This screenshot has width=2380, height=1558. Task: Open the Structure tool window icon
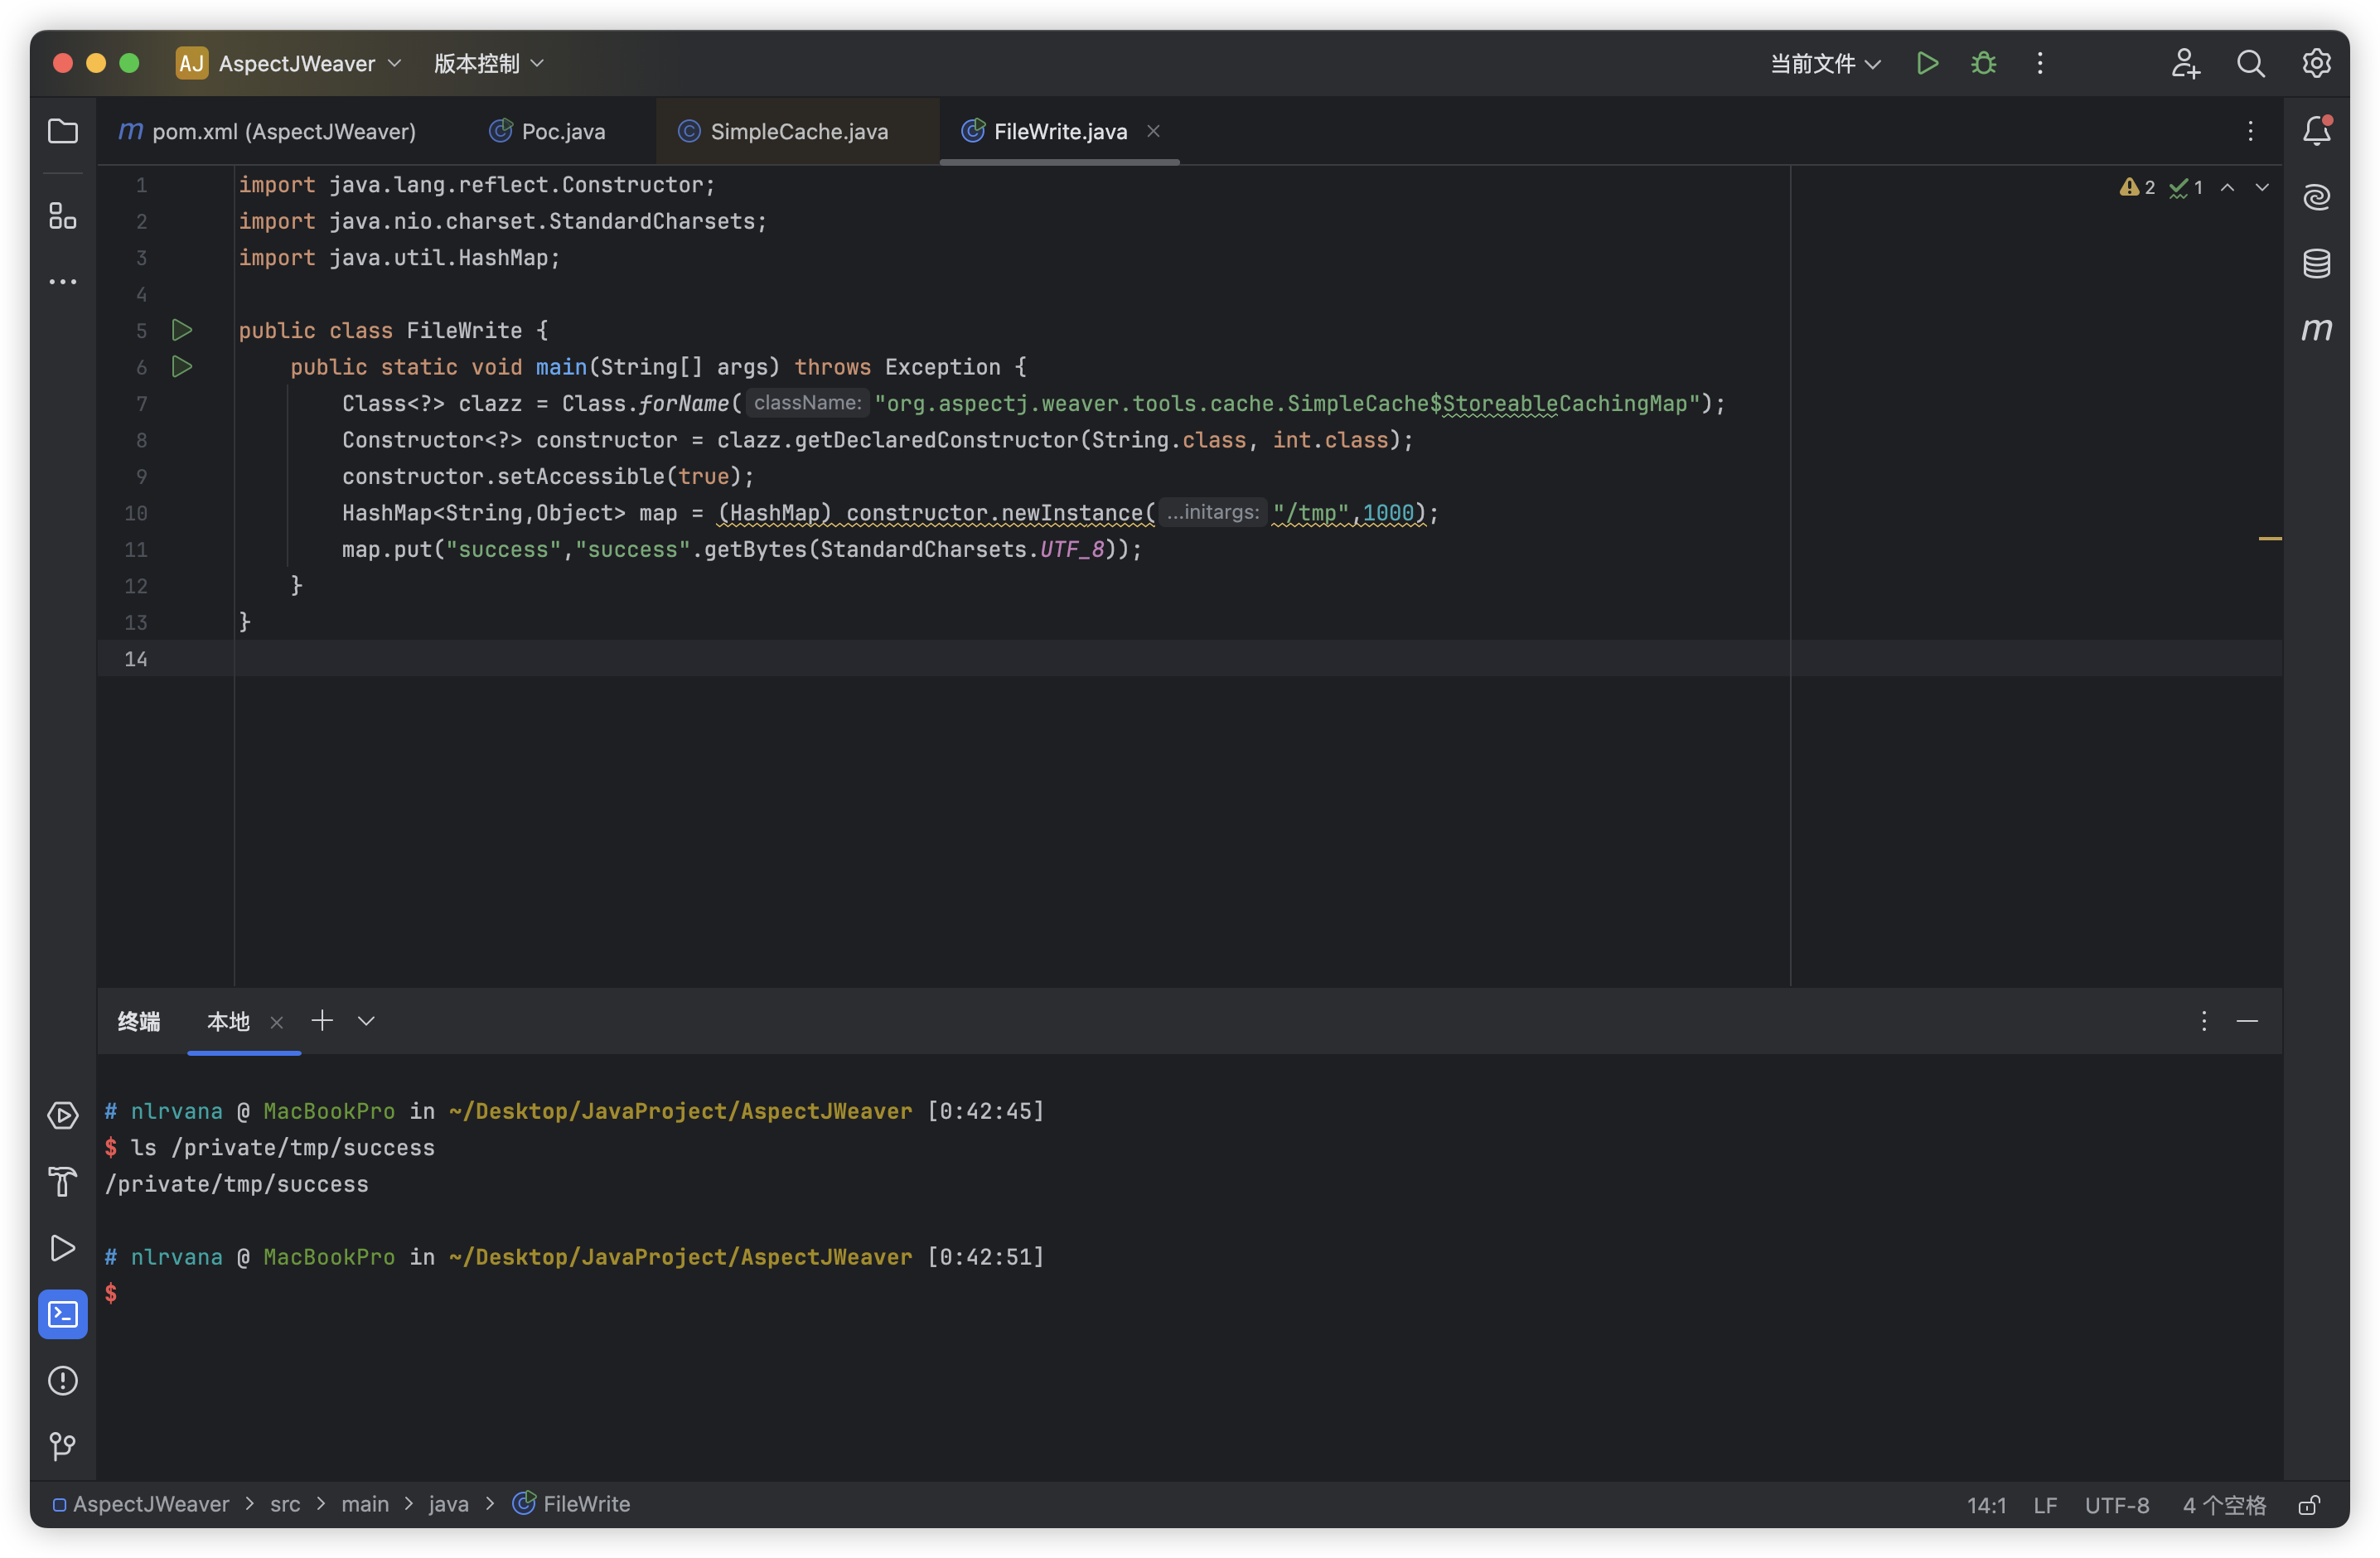pos(62,215)
